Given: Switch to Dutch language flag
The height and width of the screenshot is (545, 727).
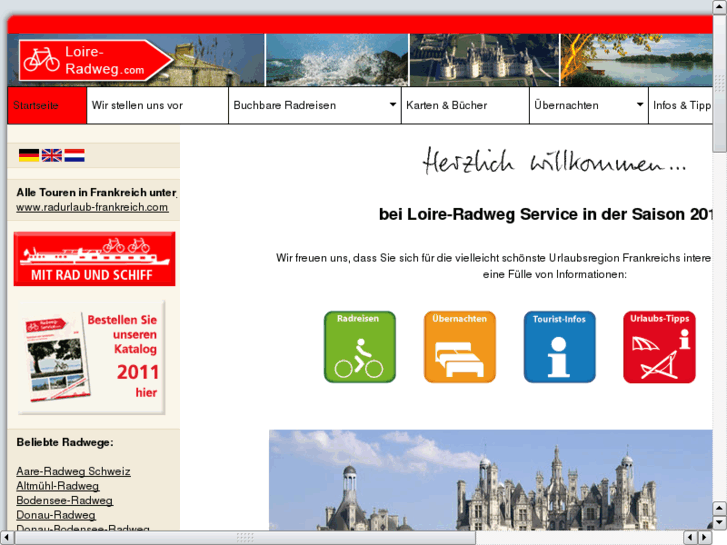Looking at the screenshot, I should tap(74, 155).
